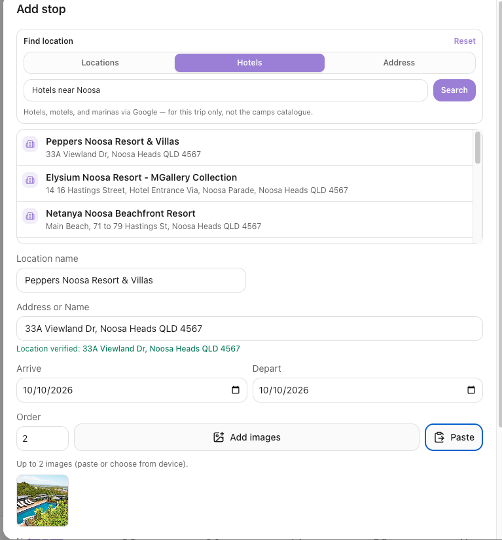Select the Hotels tab

coord(250,63)
